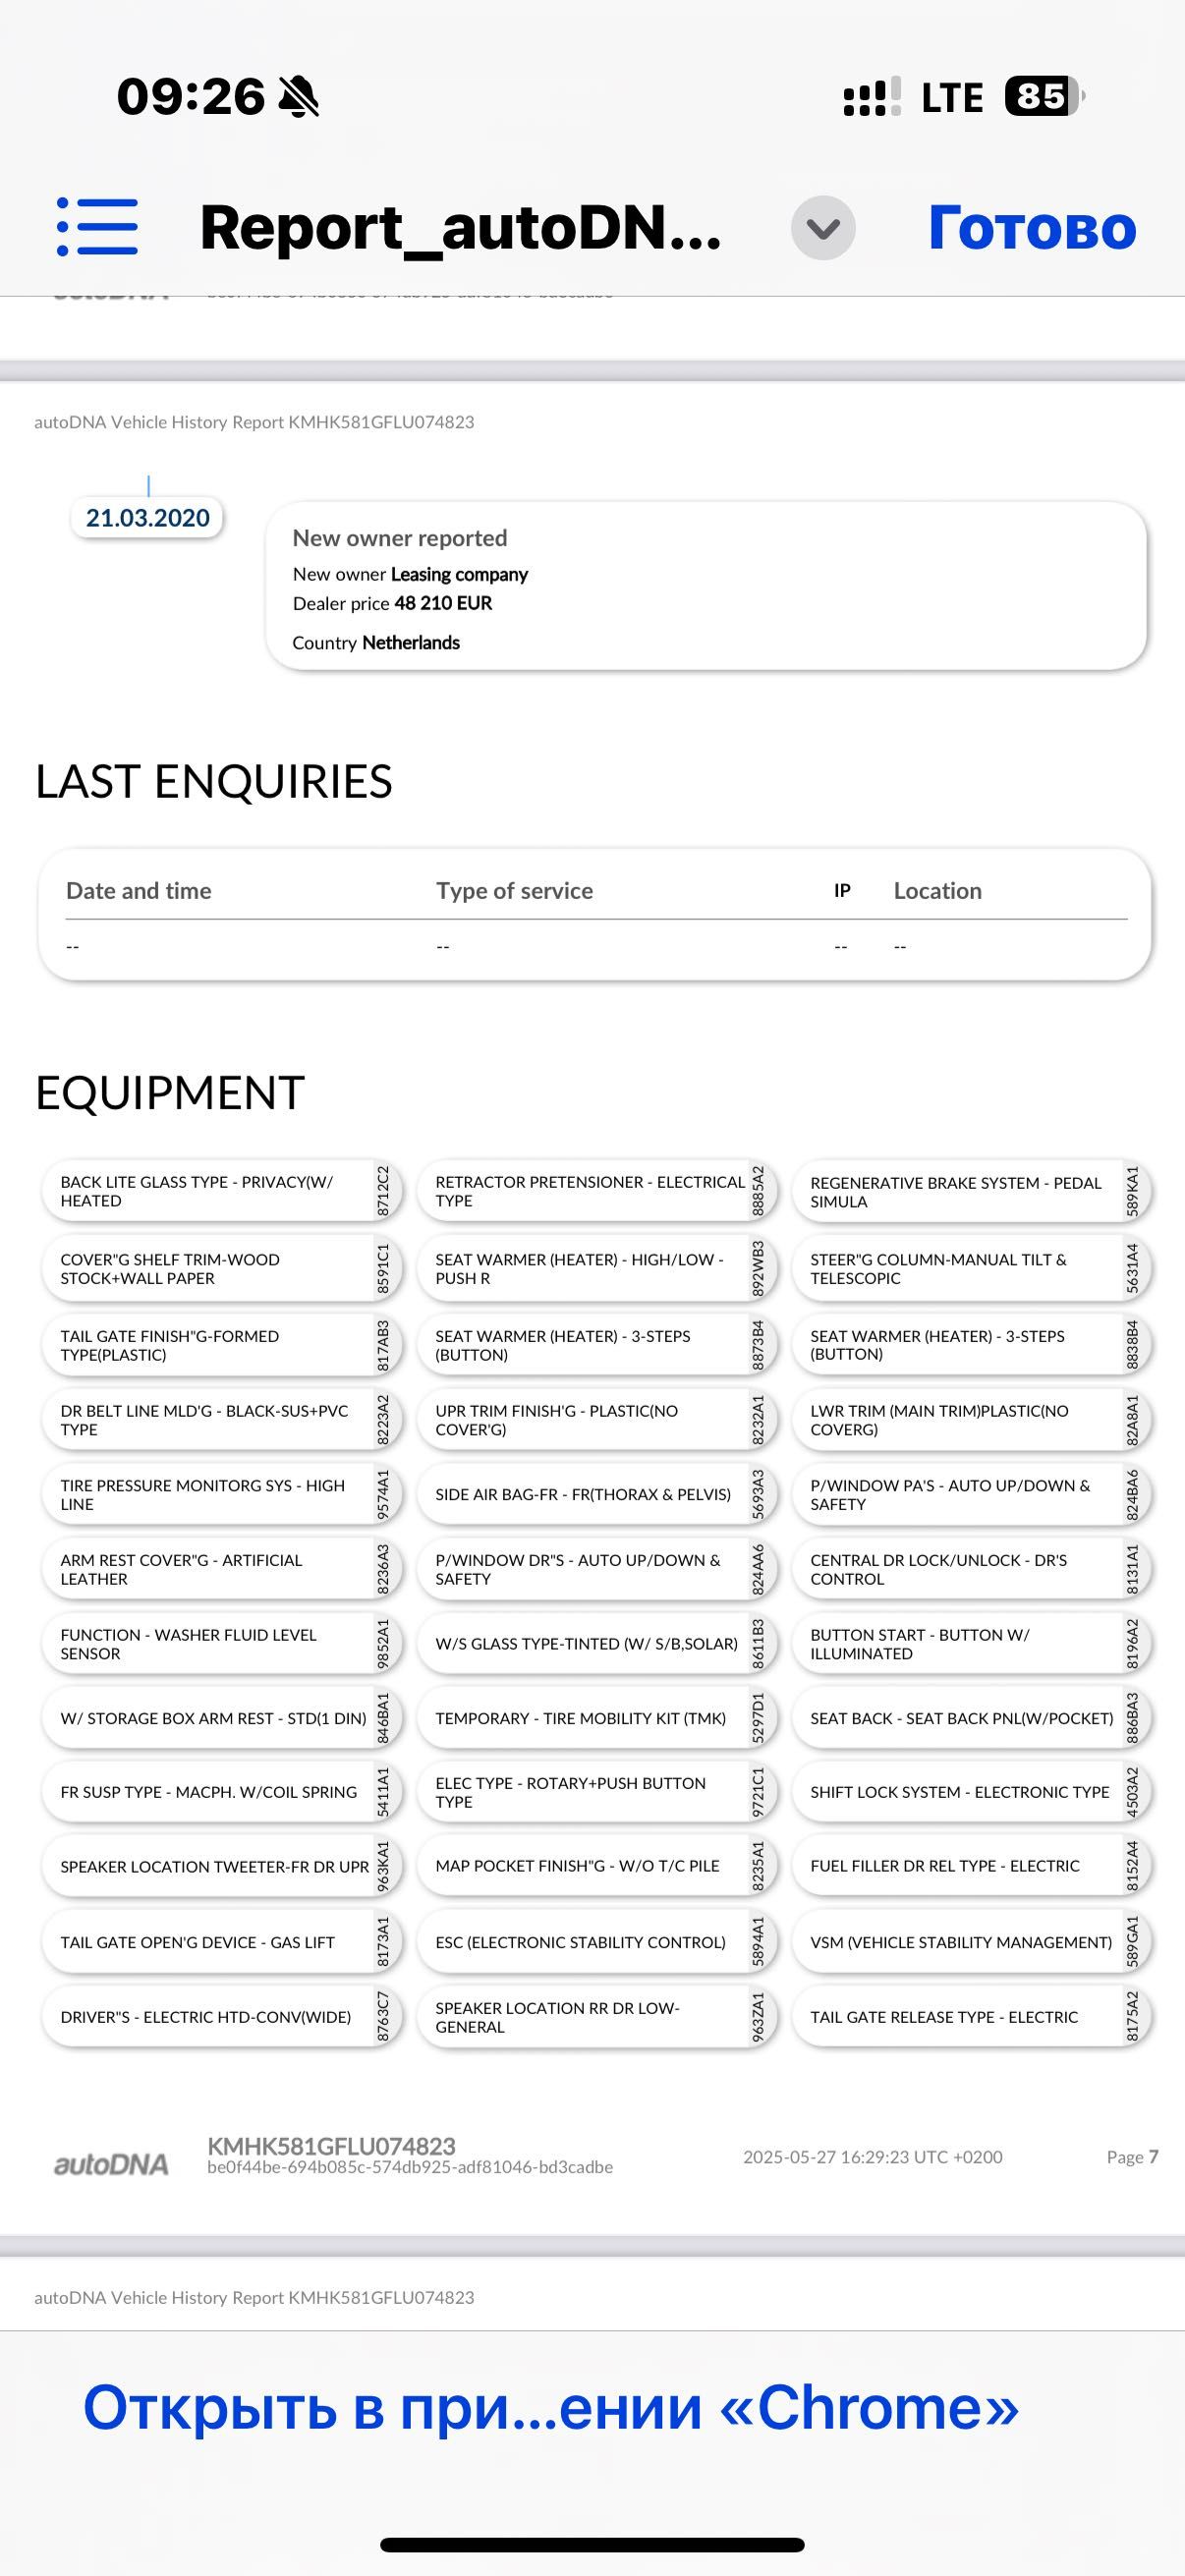The width and height of the screenshot is (1185, 2576).
Task: Tap the battery indicator showing 85
Action: (1045, 97)
